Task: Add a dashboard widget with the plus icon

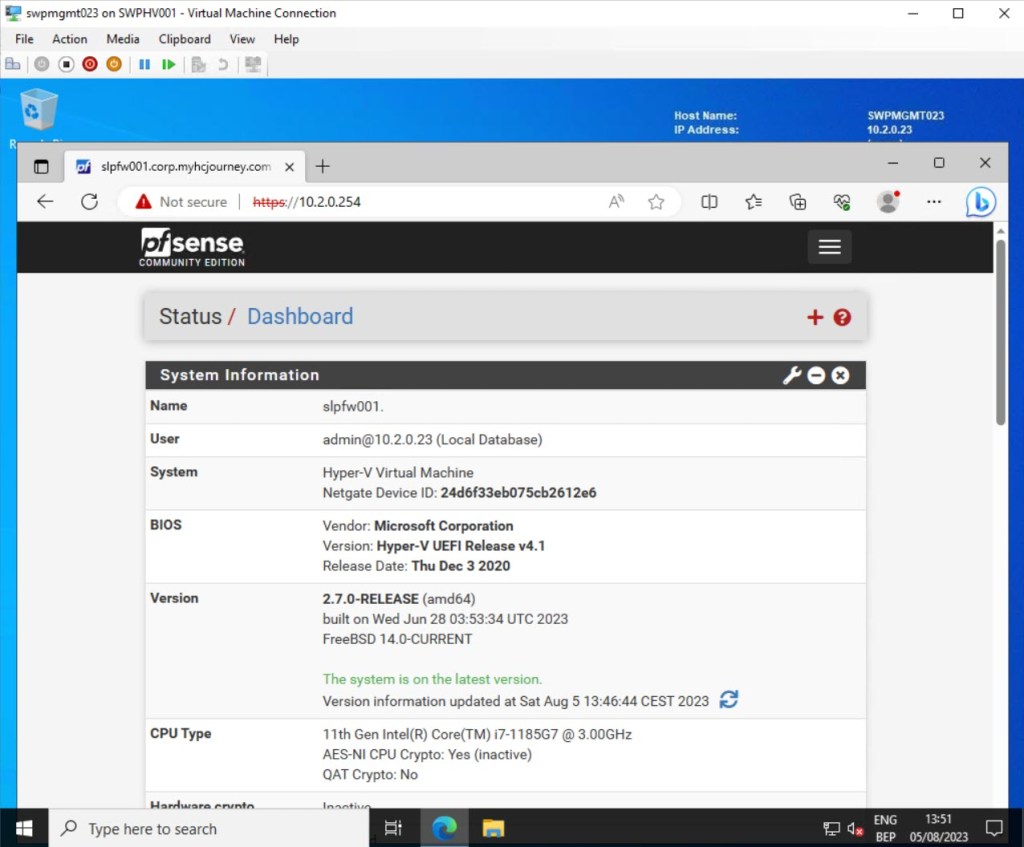Action: 815,317
